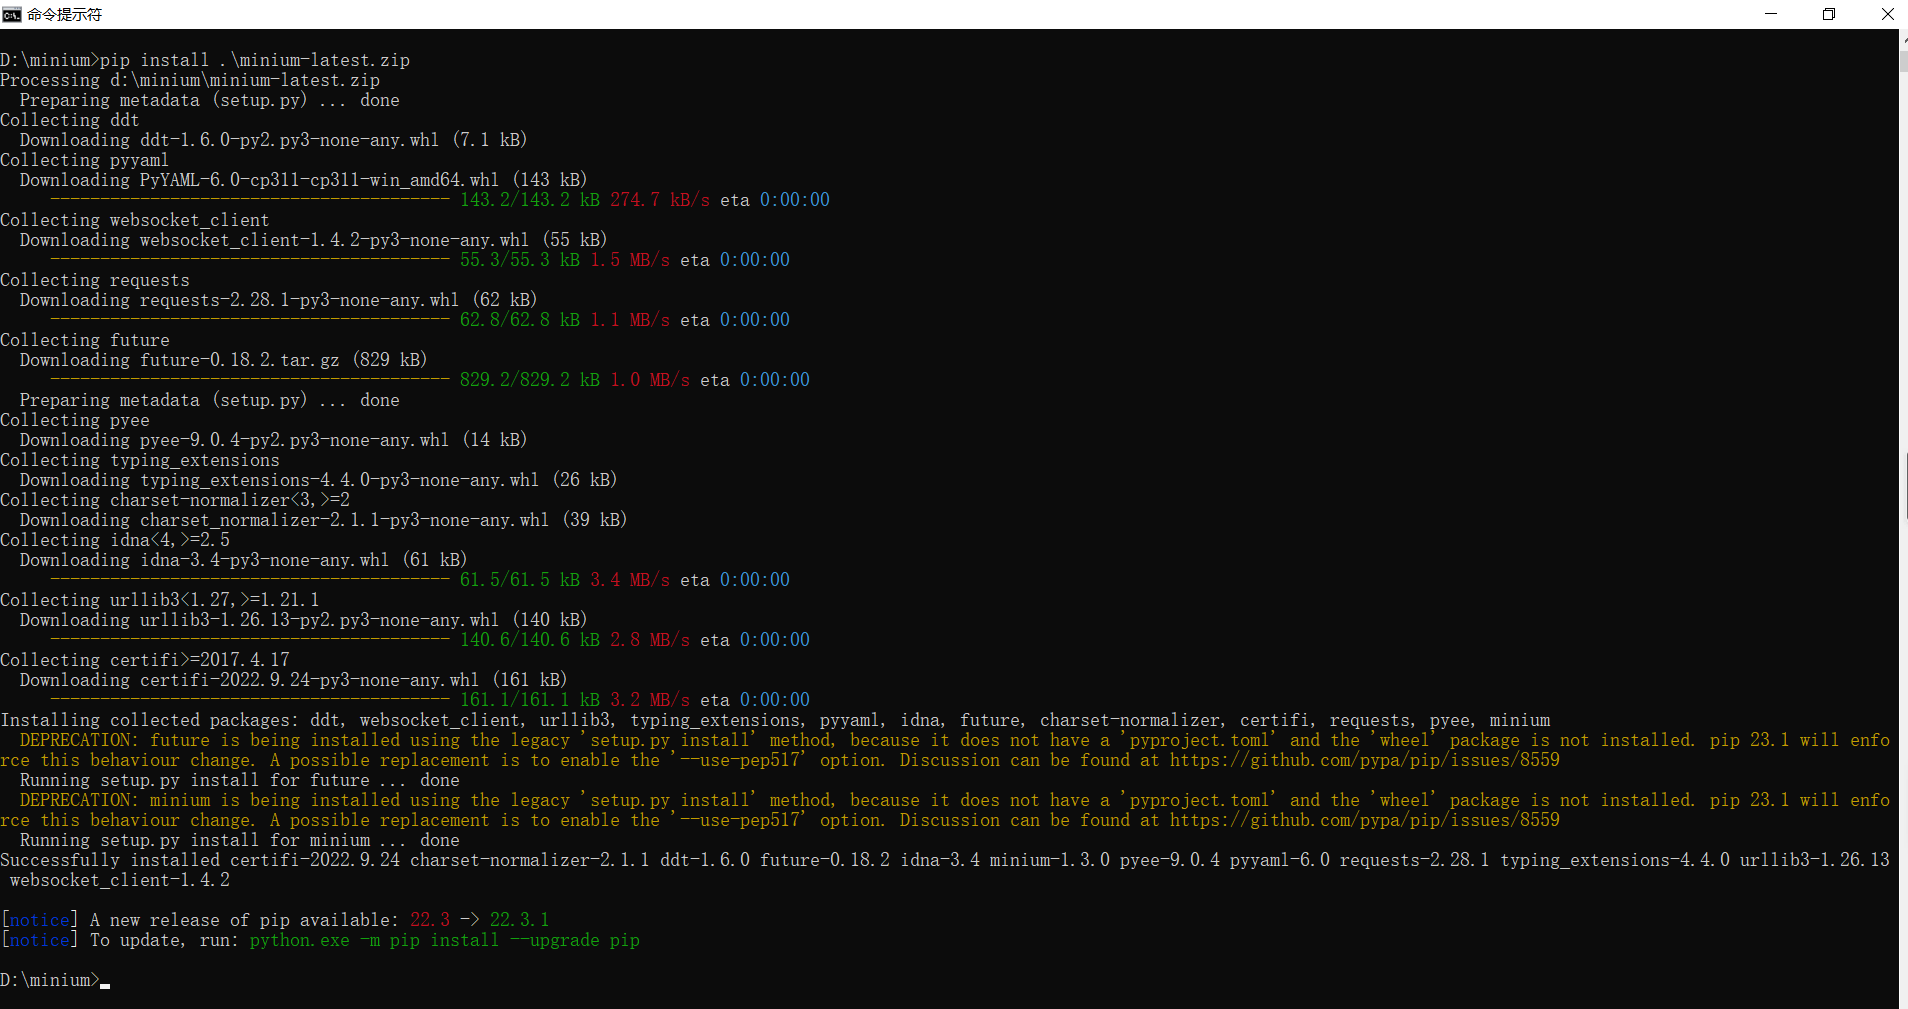This screenshot has width=1908, height=1009.
Task: Select the 'Collecting requests' line
Action: pyautogui.click(x=95, y=280)
